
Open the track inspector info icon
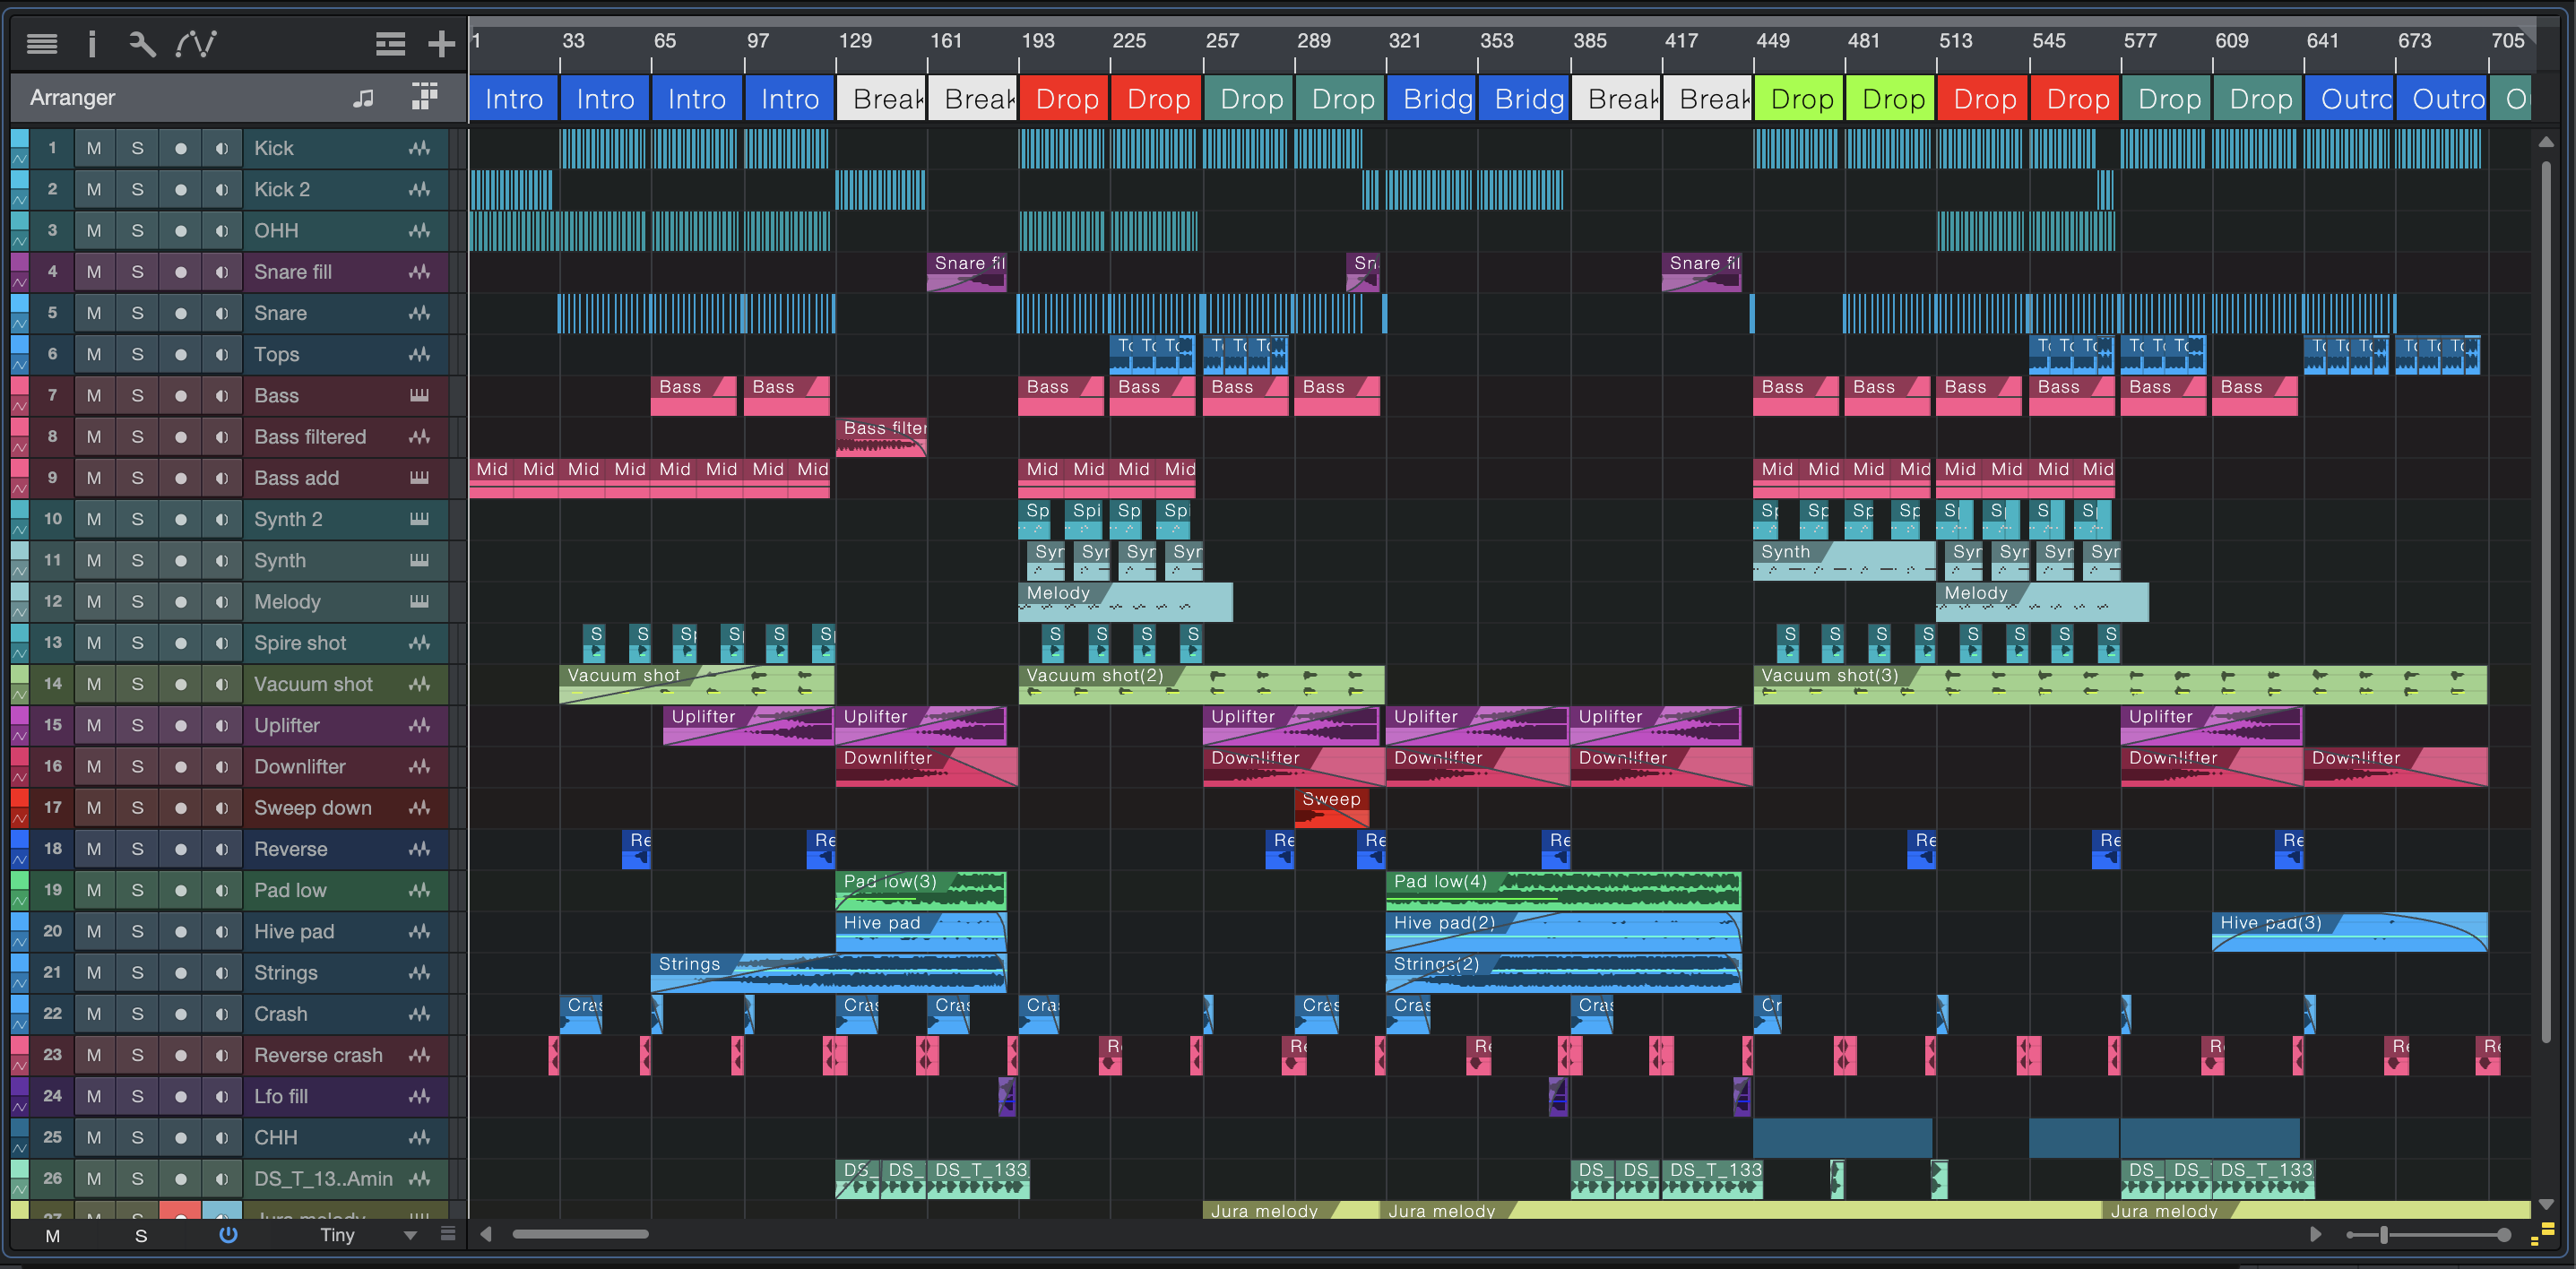coord(91,43)
